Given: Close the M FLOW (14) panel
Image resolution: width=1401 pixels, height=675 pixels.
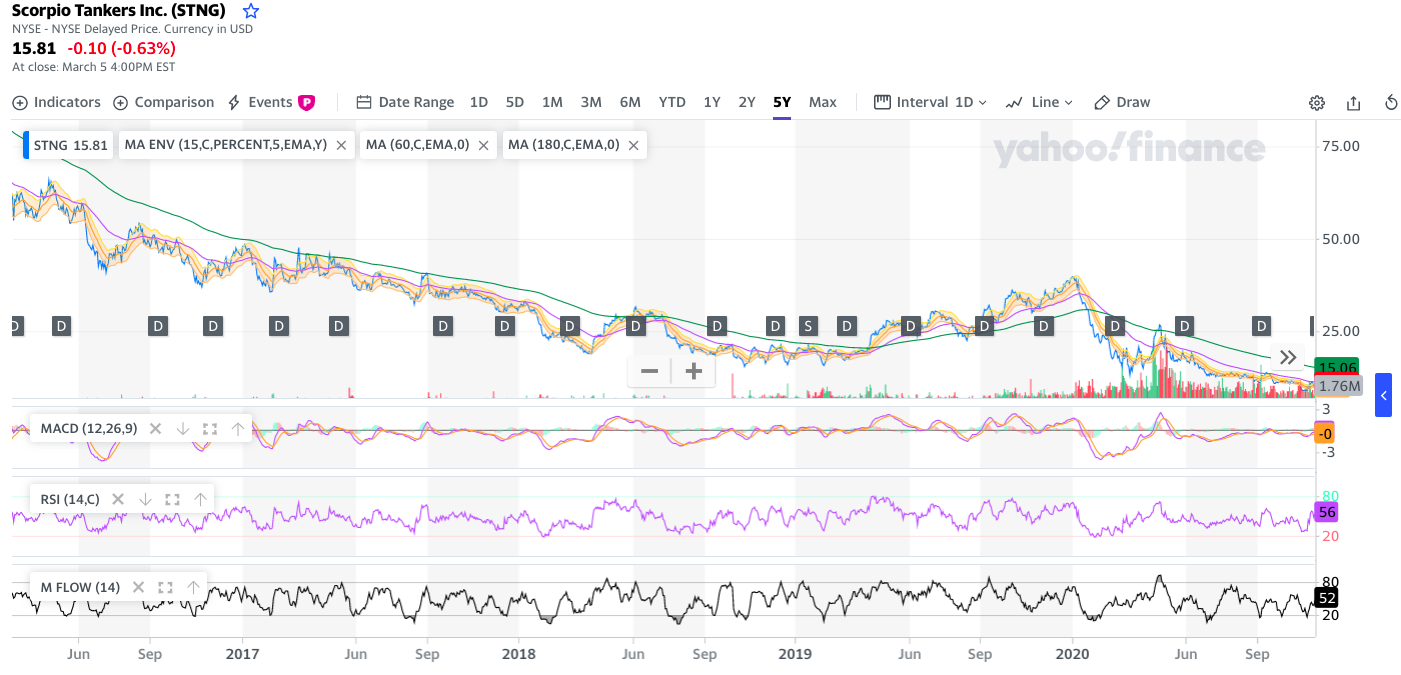Looking at the screenshot, I should point(138,587).
